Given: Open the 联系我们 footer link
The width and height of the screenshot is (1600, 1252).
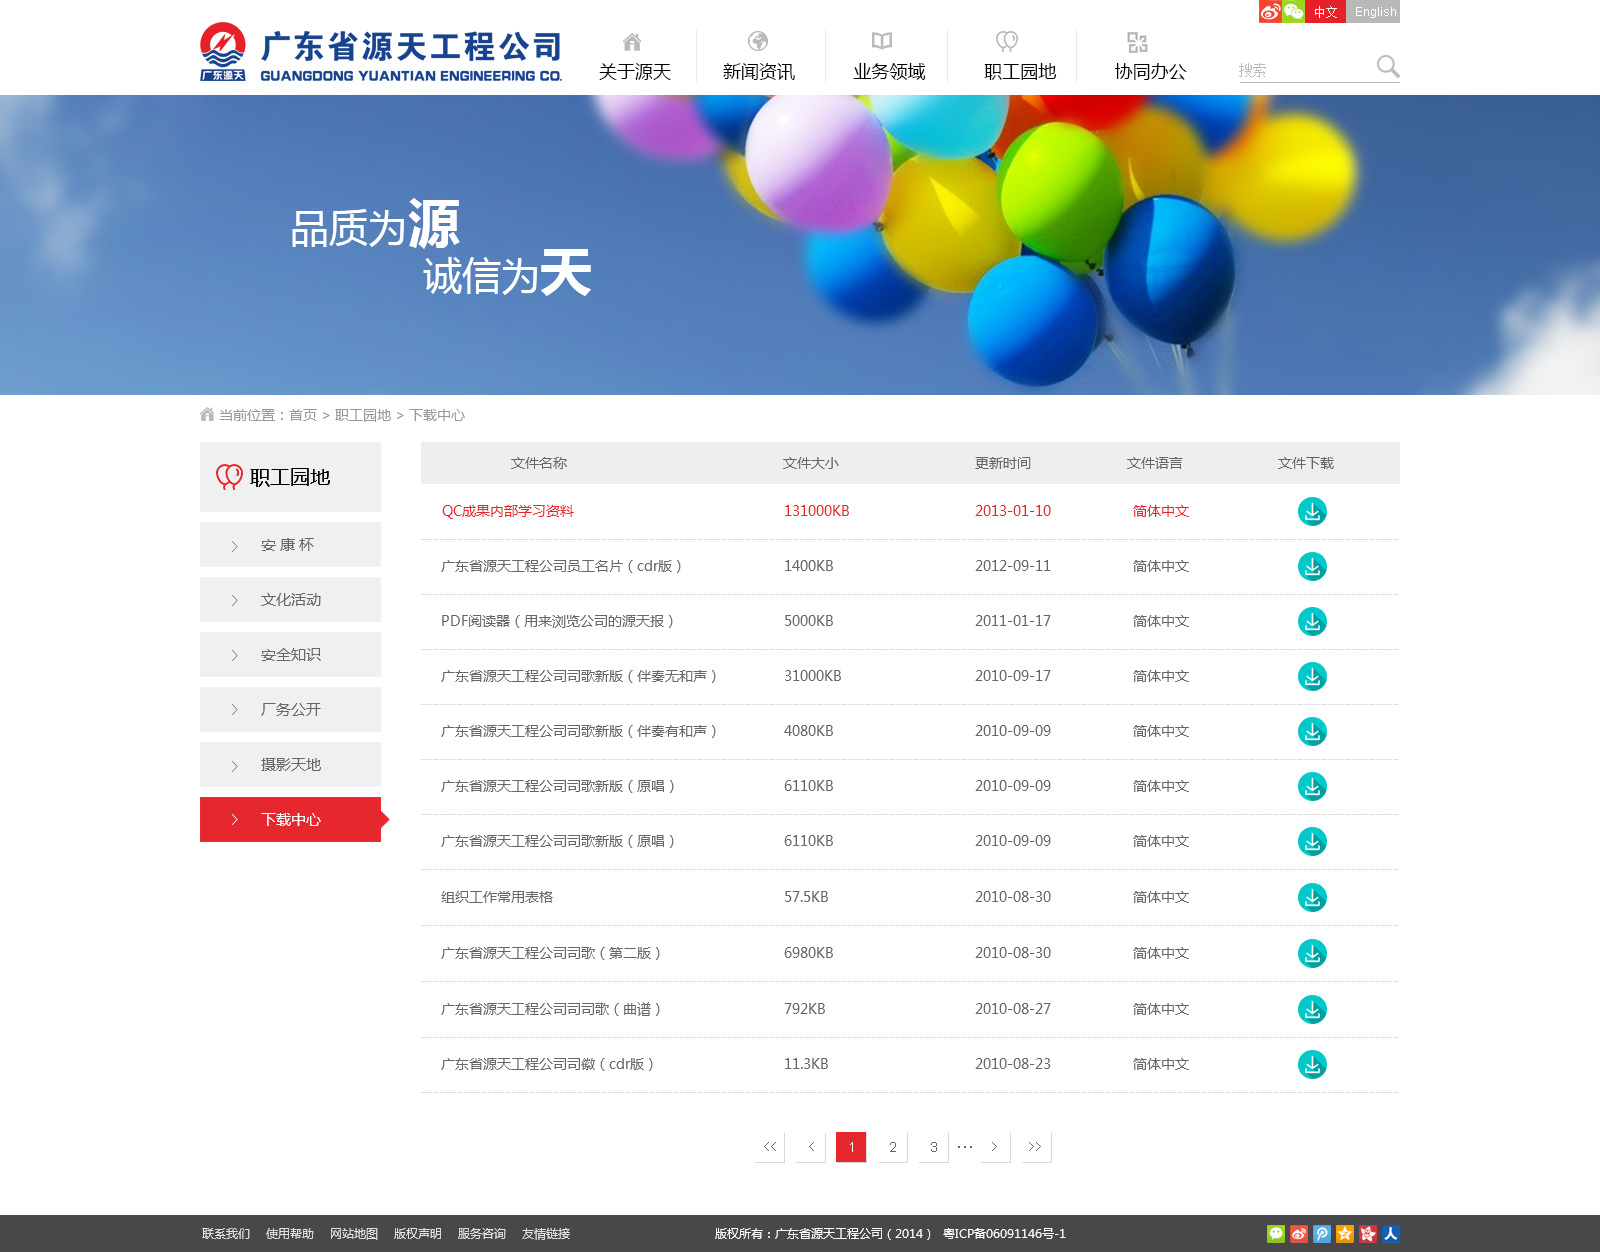Looking at the screenshot, I should click(x=226, y=1234).
